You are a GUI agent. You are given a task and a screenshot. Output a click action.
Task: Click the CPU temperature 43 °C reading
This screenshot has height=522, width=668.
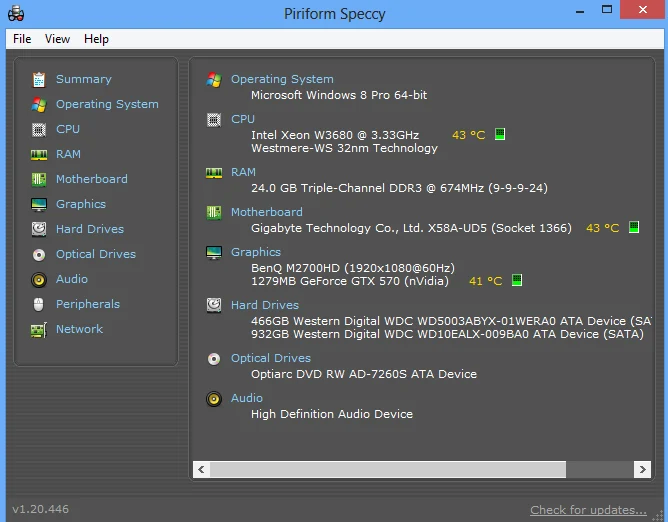pyautogui.click(x=469, y=135)
